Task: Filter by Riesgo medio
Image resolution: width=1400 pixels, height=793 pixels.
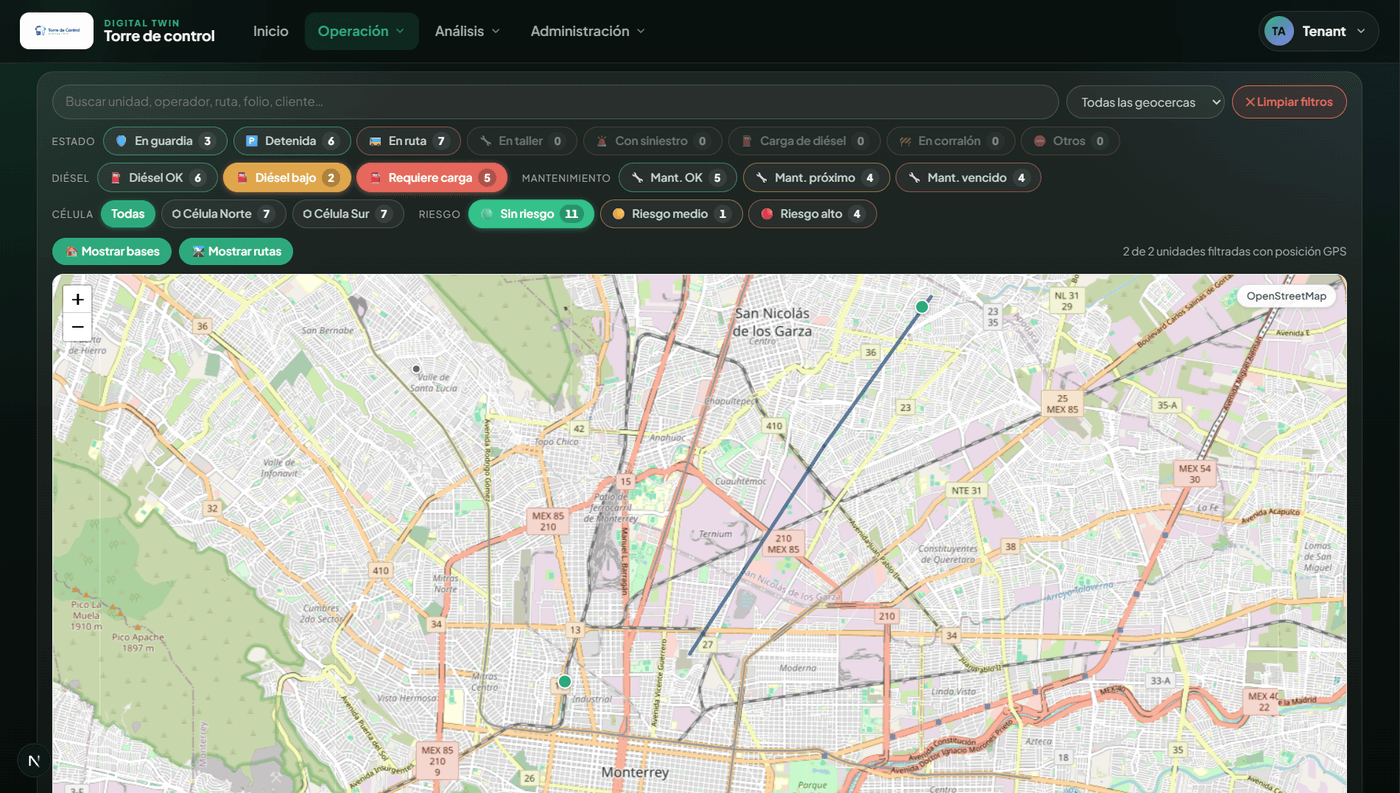Action: (671, 214)
